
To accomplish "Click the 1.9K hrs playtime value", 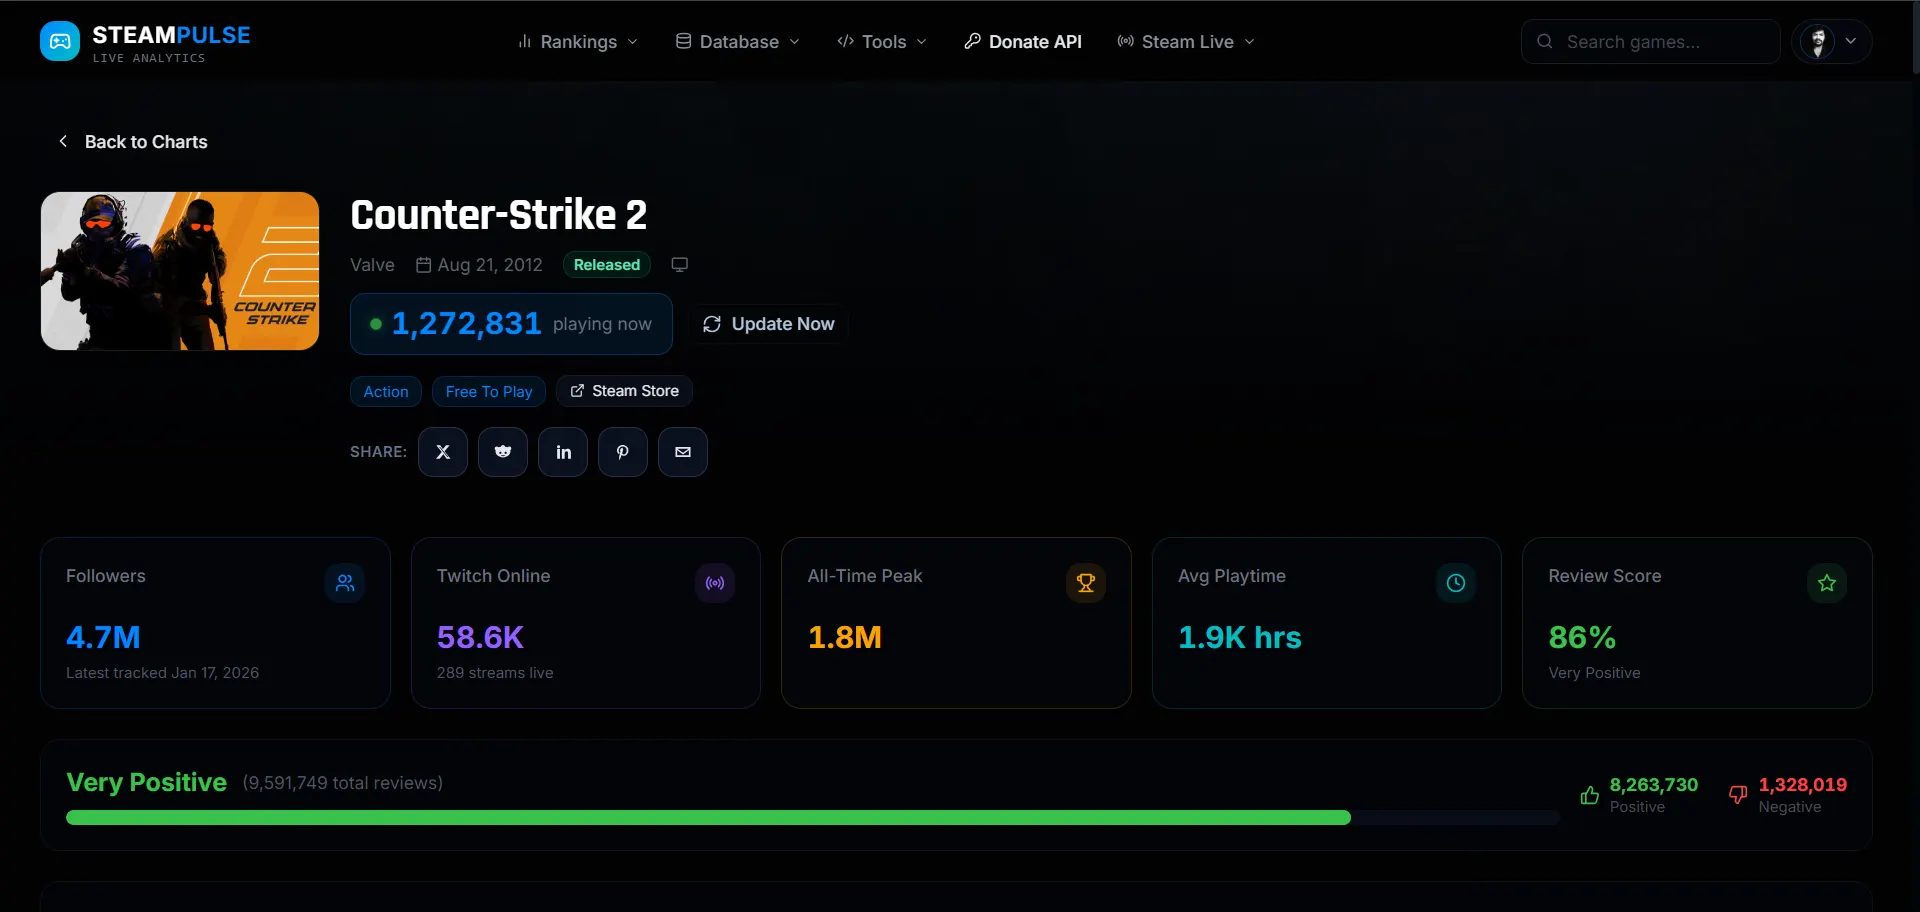I will 1240,637.
